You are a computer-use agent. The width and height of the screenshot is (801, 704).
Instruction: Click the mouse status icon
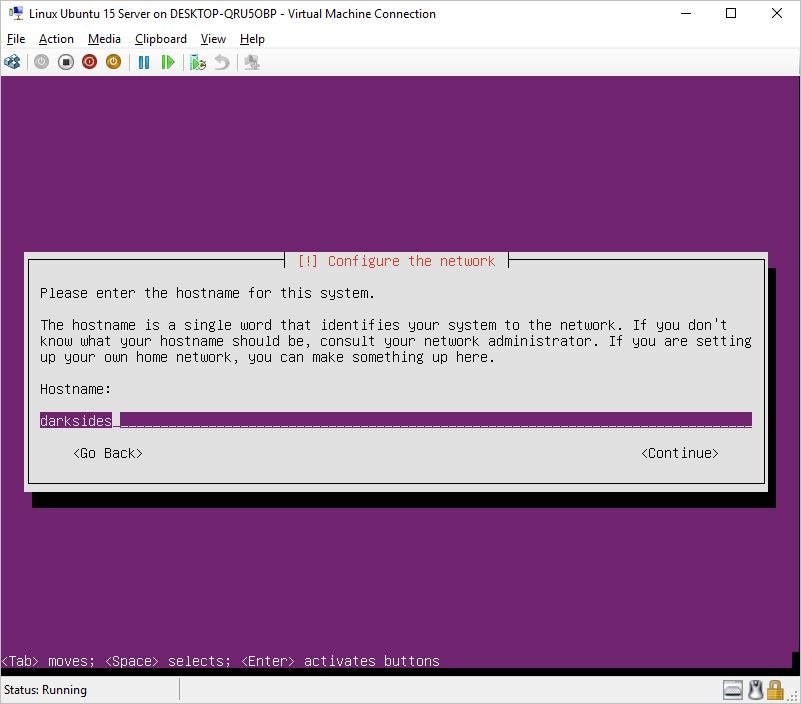(x=756, y=690)
